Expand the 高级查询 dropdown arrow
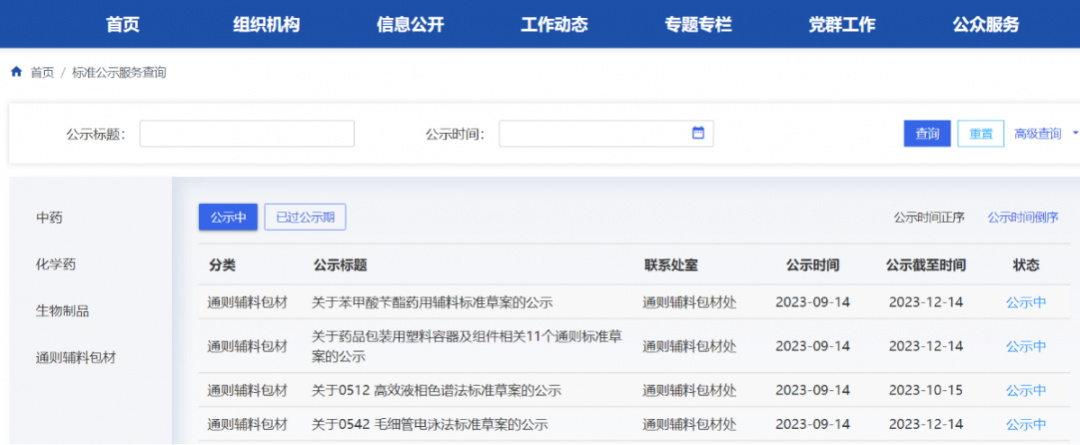Image resolution: width=1080 pixels, height=445 pixels. pos(1075,133)
